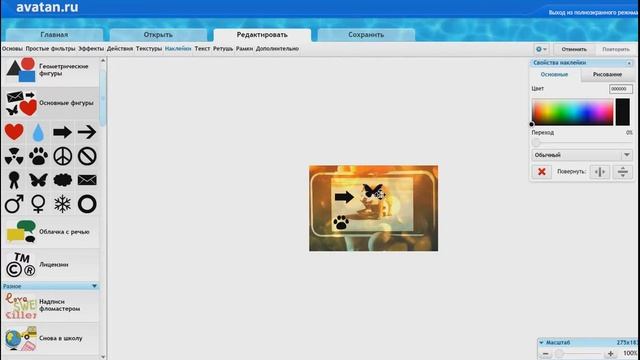Click the arrow sticker on the photo
The width and height of the screenshot is (640, 360).
[x=344, y=197]
